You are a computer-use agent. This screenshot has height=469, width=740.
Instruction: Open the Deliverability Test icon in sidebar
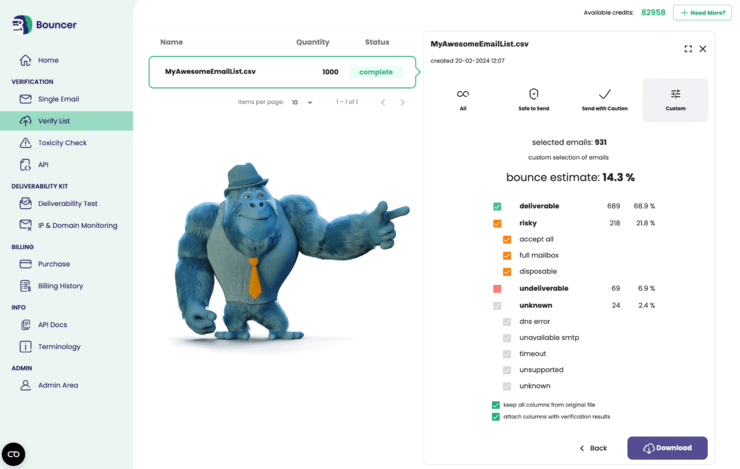[x=26, y=204]
